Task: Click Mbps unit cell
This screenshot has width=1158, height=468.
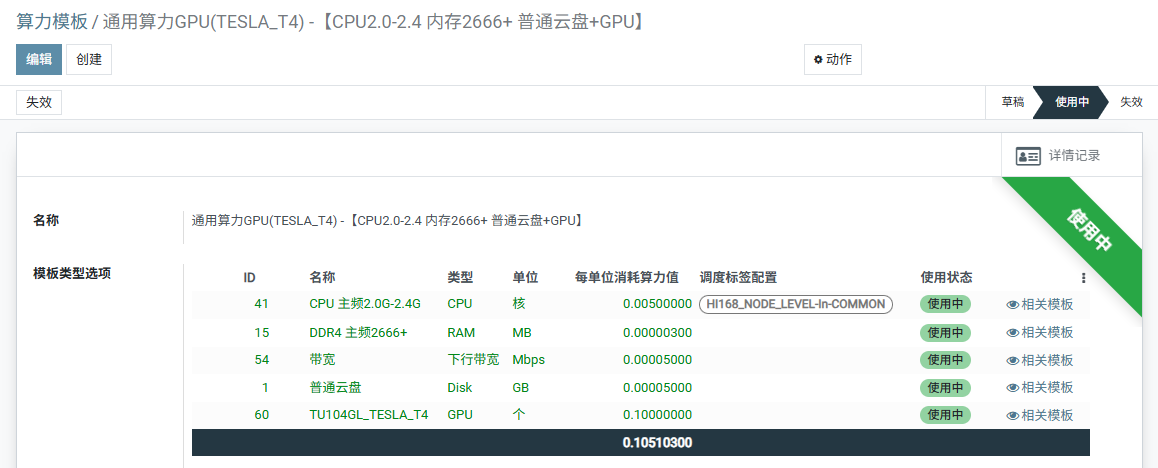Action: 529,359
